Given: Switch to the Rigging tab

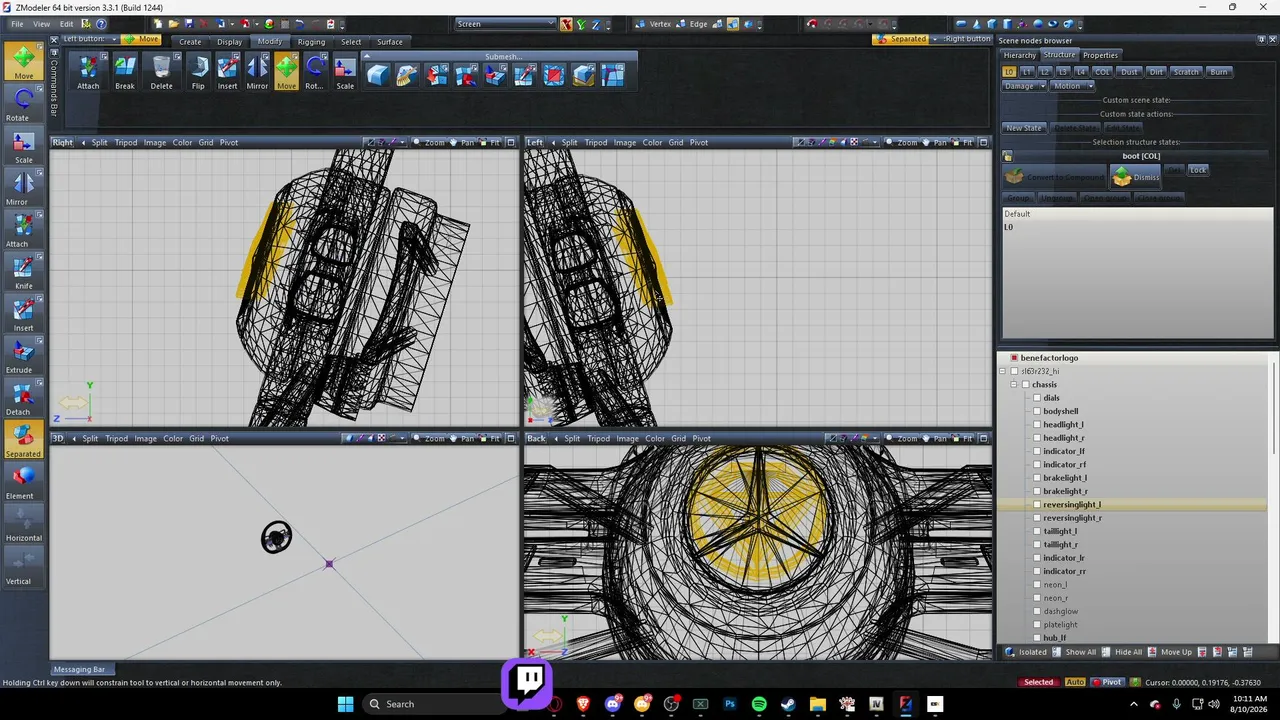Looking at the screenshot, I should [x=311, y=42].
